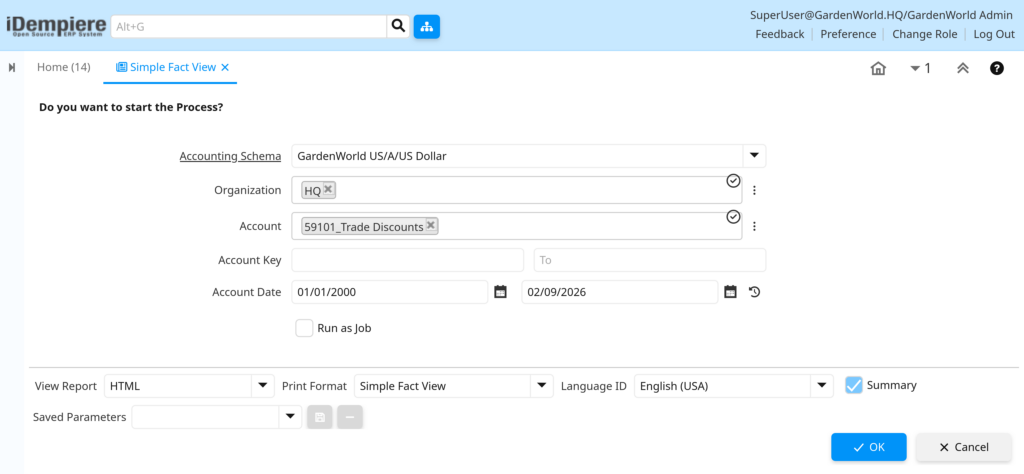
Task: Click the 'Do you want to start the Process?' text
Action: [x=131, y=106]
